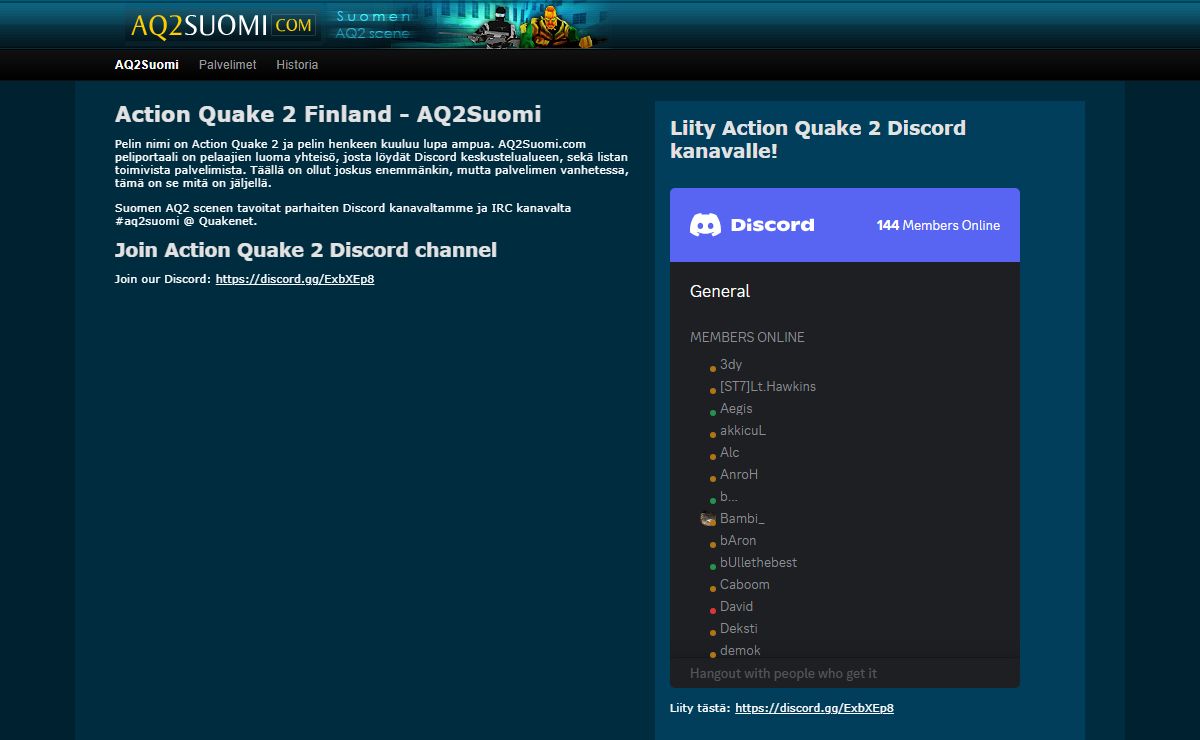Screen dimensions: 1200x740
Task: Click heading Liity Action Quake 2 Discord kanavalle
Action: 818,140
